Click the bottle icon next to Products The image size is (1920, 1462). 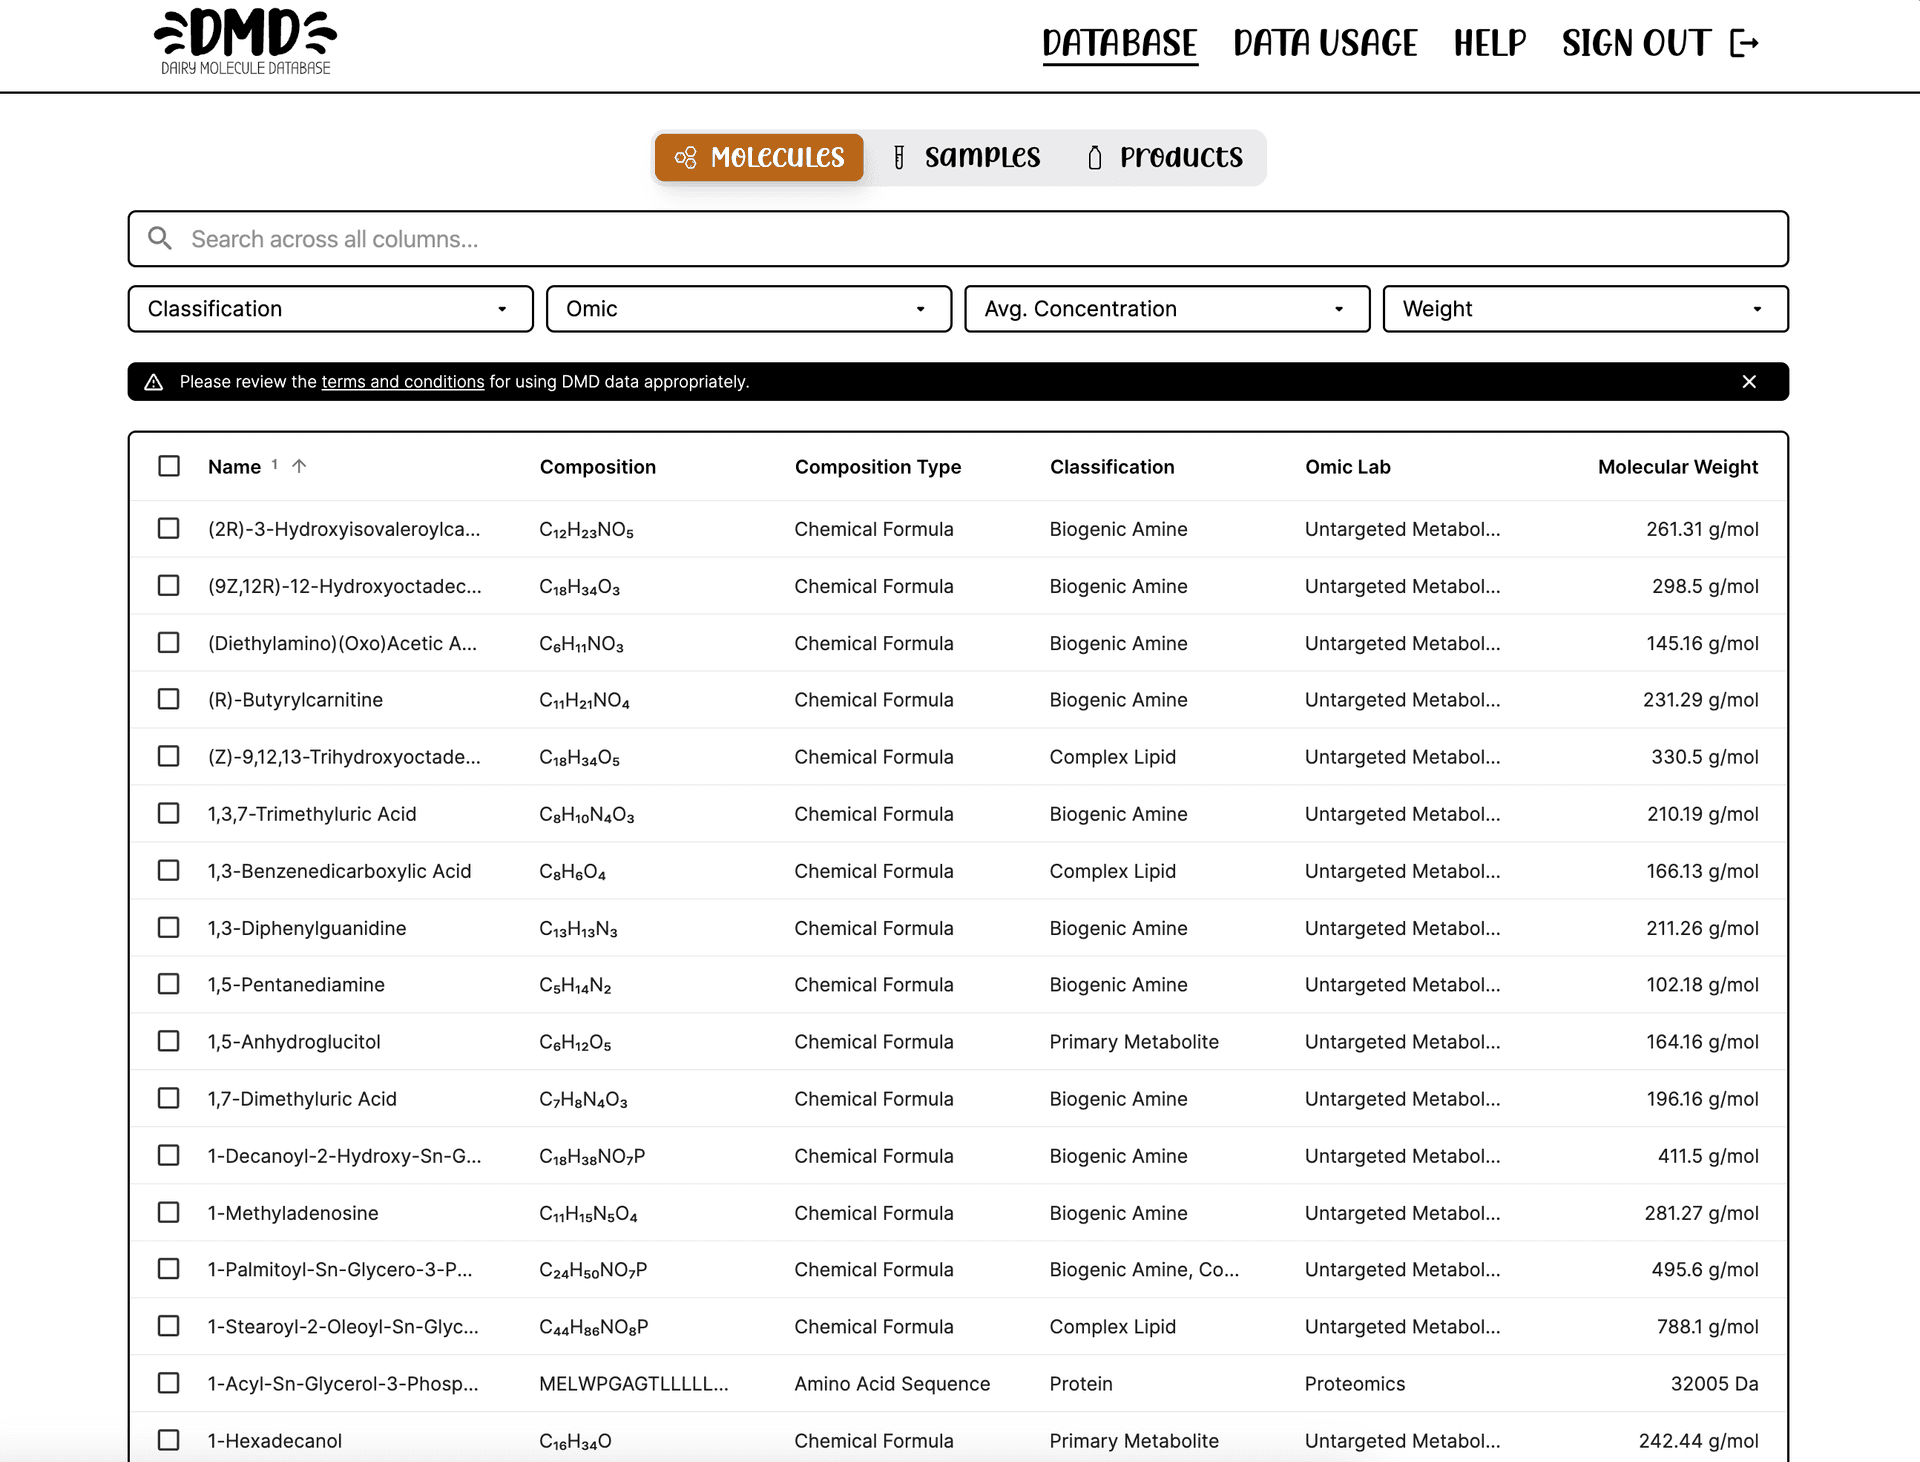[x=1094, y=157]
